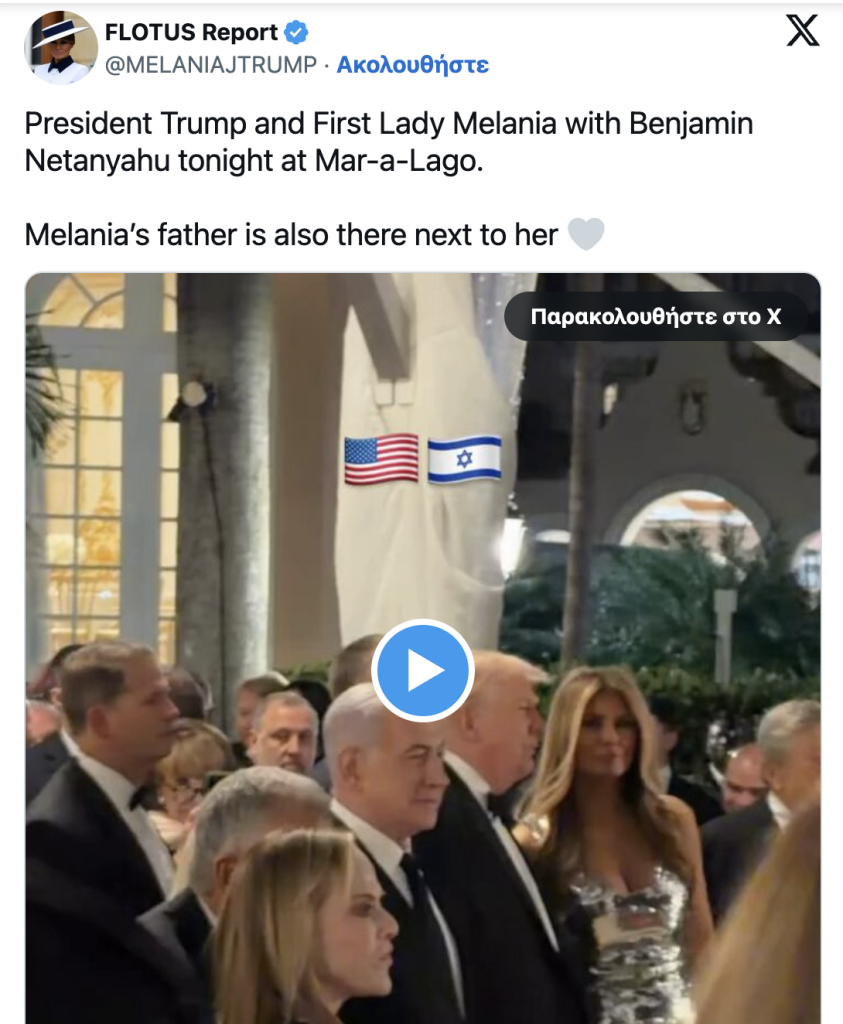The image size is (843, 1024).
Task: Click the blue verified badge
Action: click(296, 32)
